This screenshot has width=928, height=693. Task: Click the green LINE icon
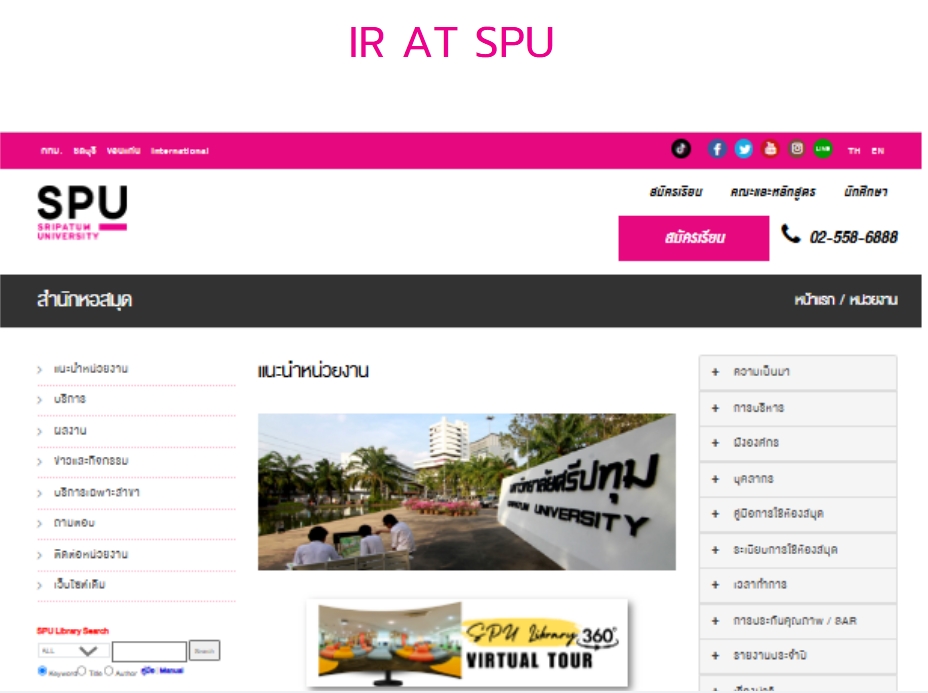tap(823, 149)
